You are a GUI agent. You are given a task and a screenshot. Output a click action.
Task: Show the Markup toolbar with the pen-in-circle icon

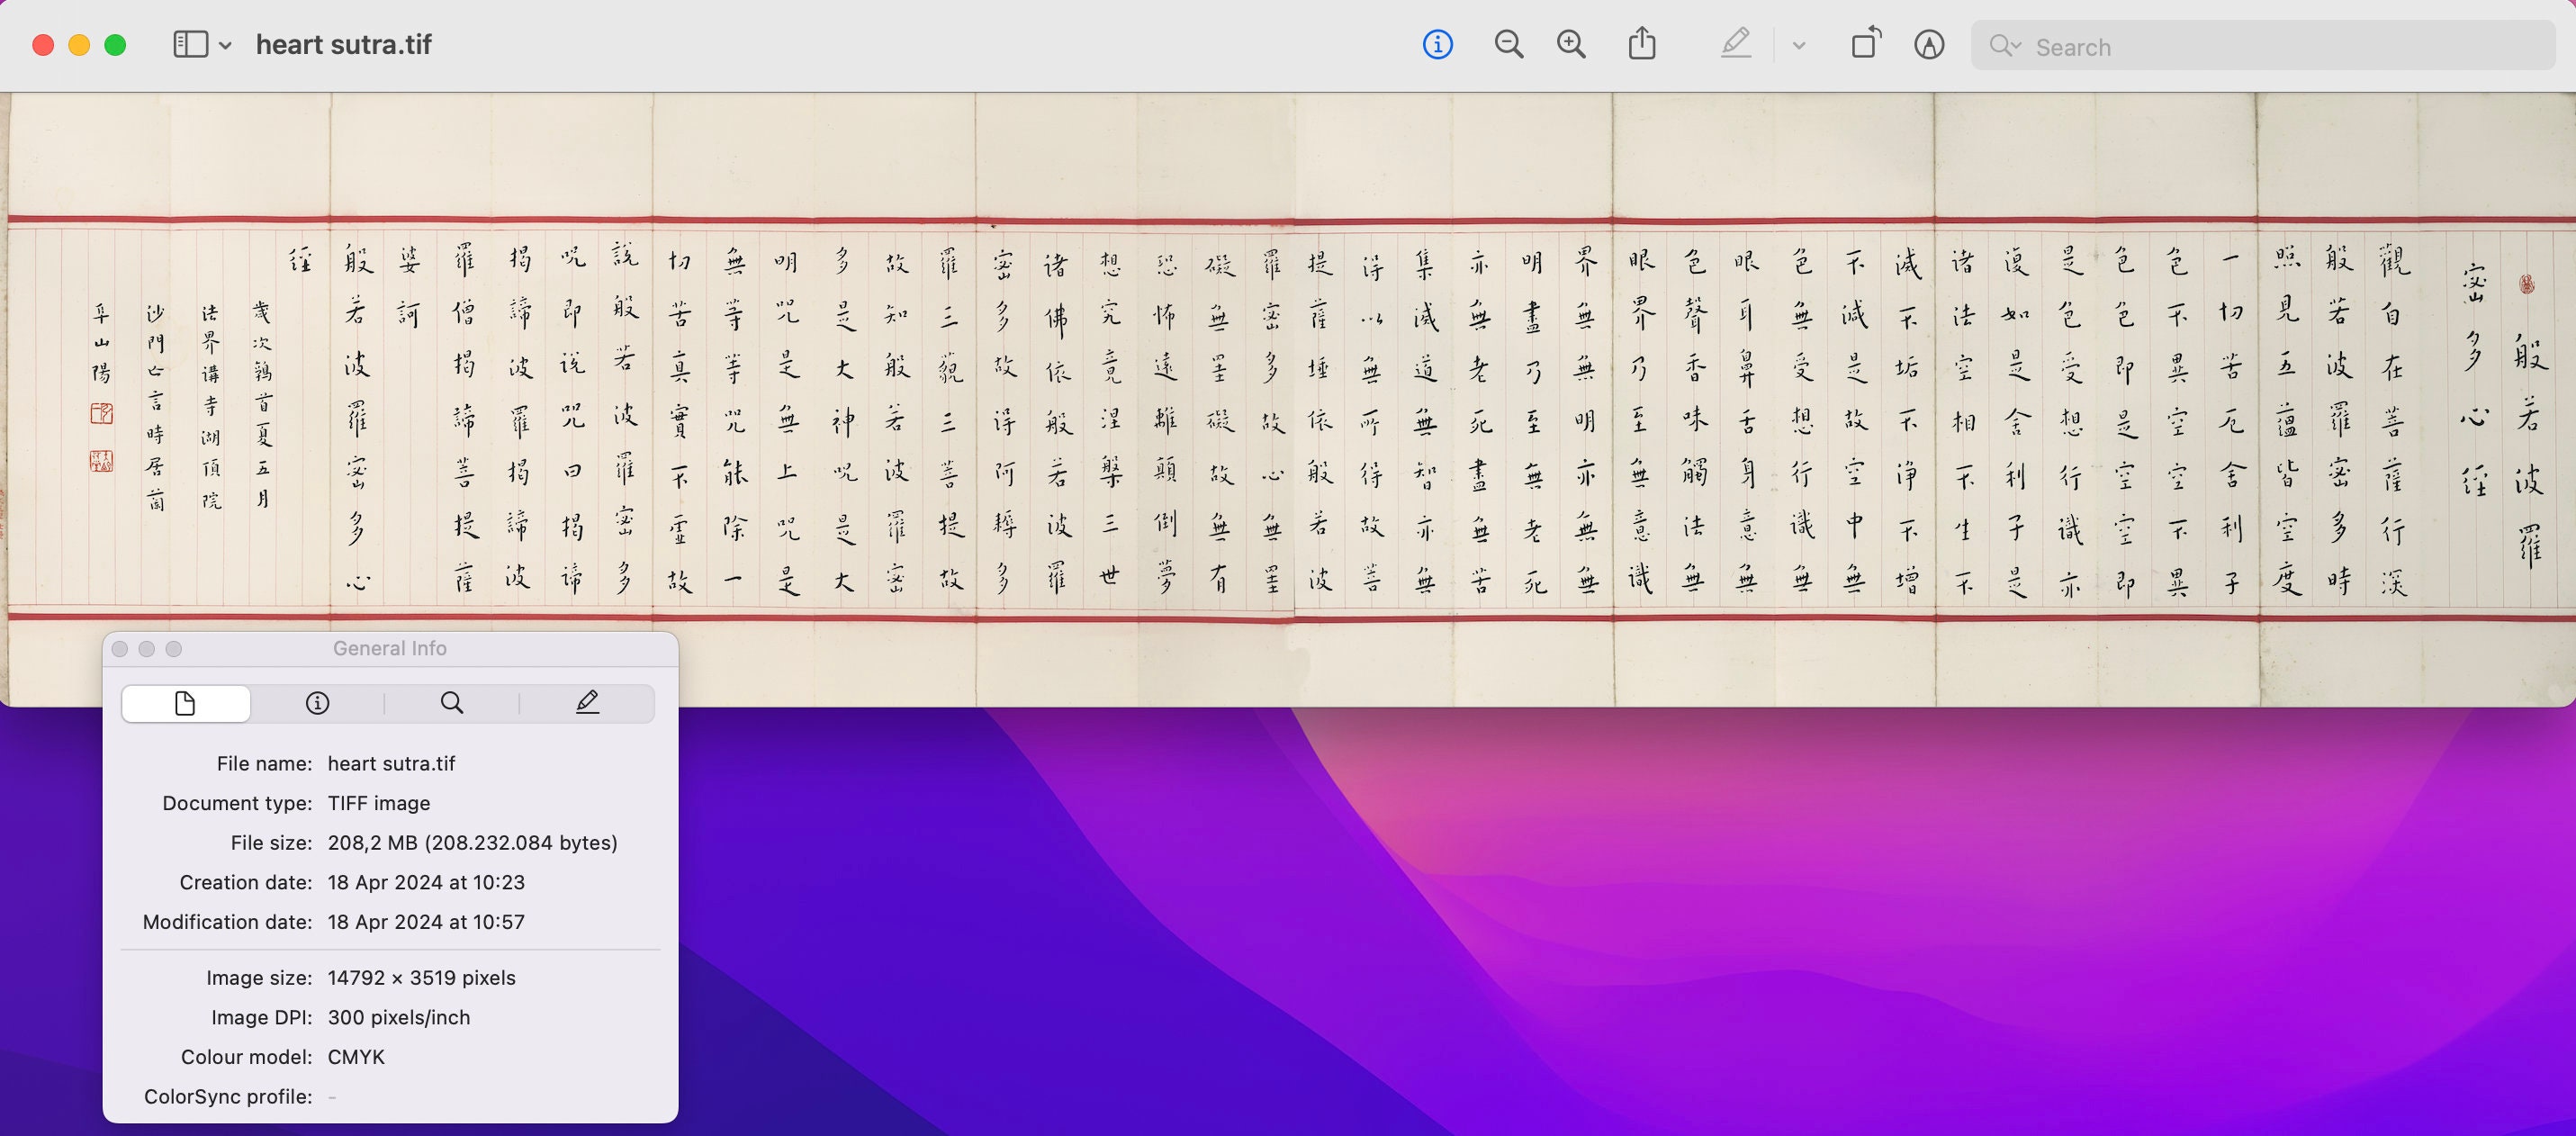[1929, 45]
